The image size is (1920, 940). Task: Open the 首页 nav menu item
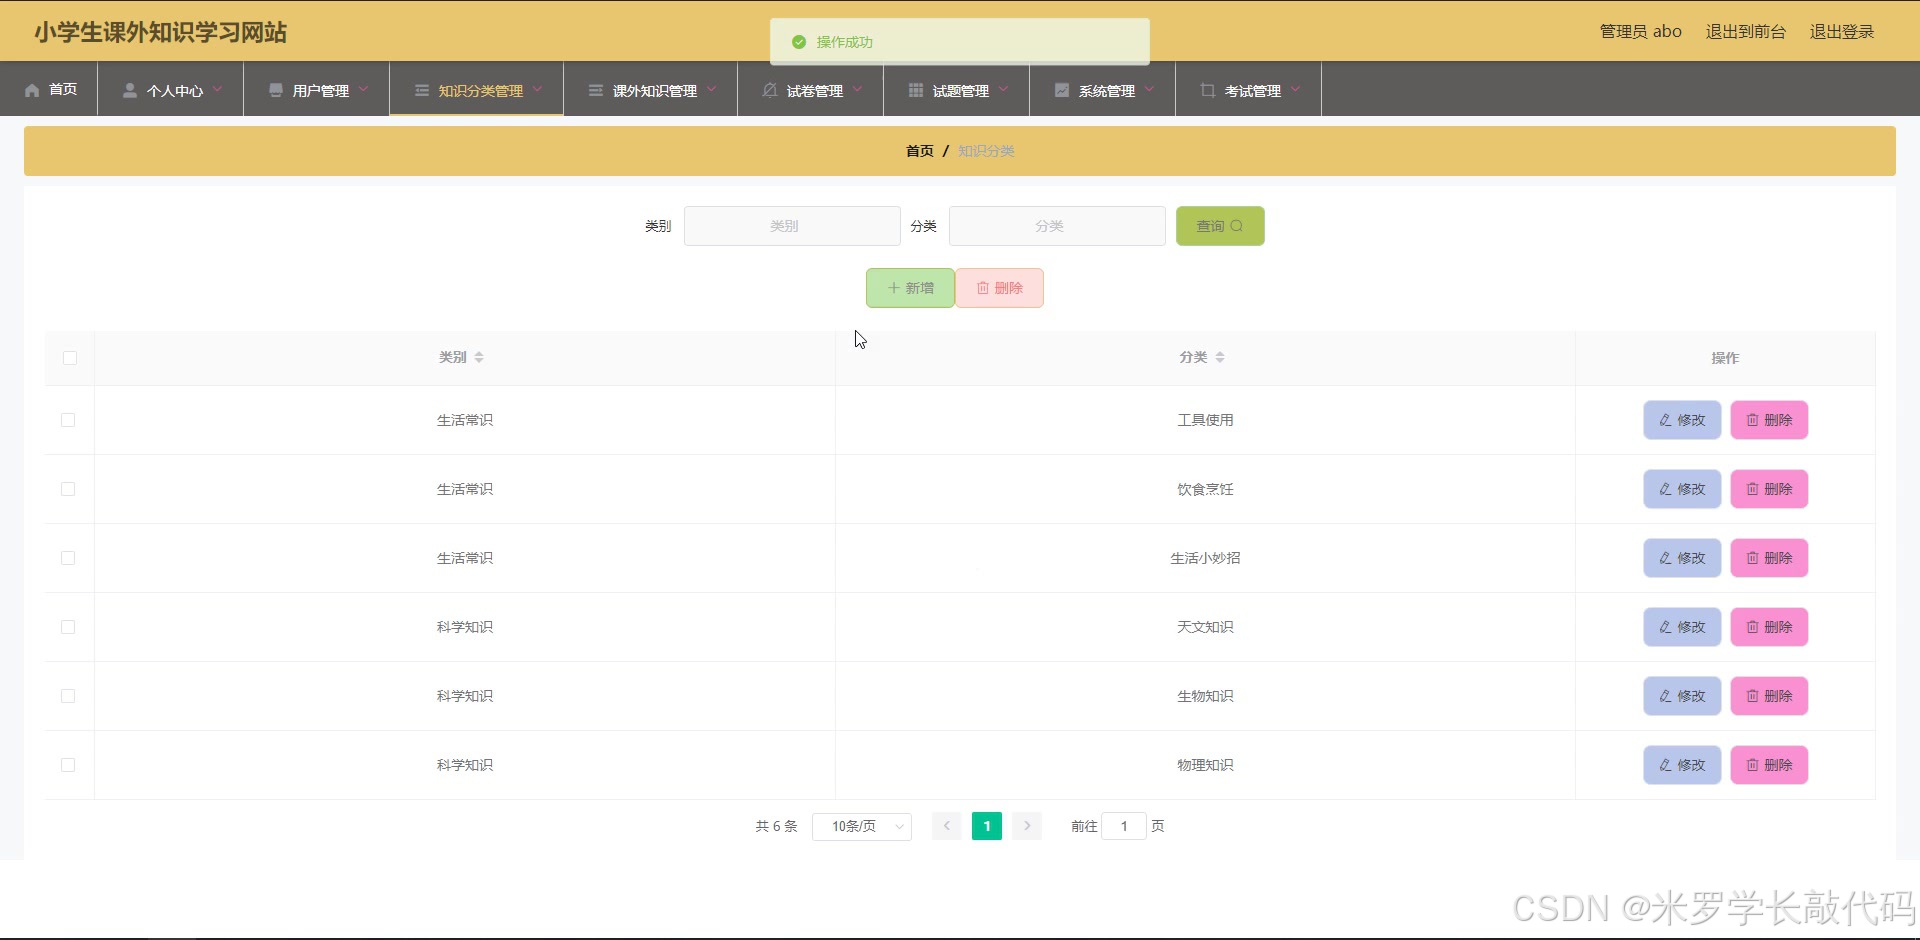(49, 89)
